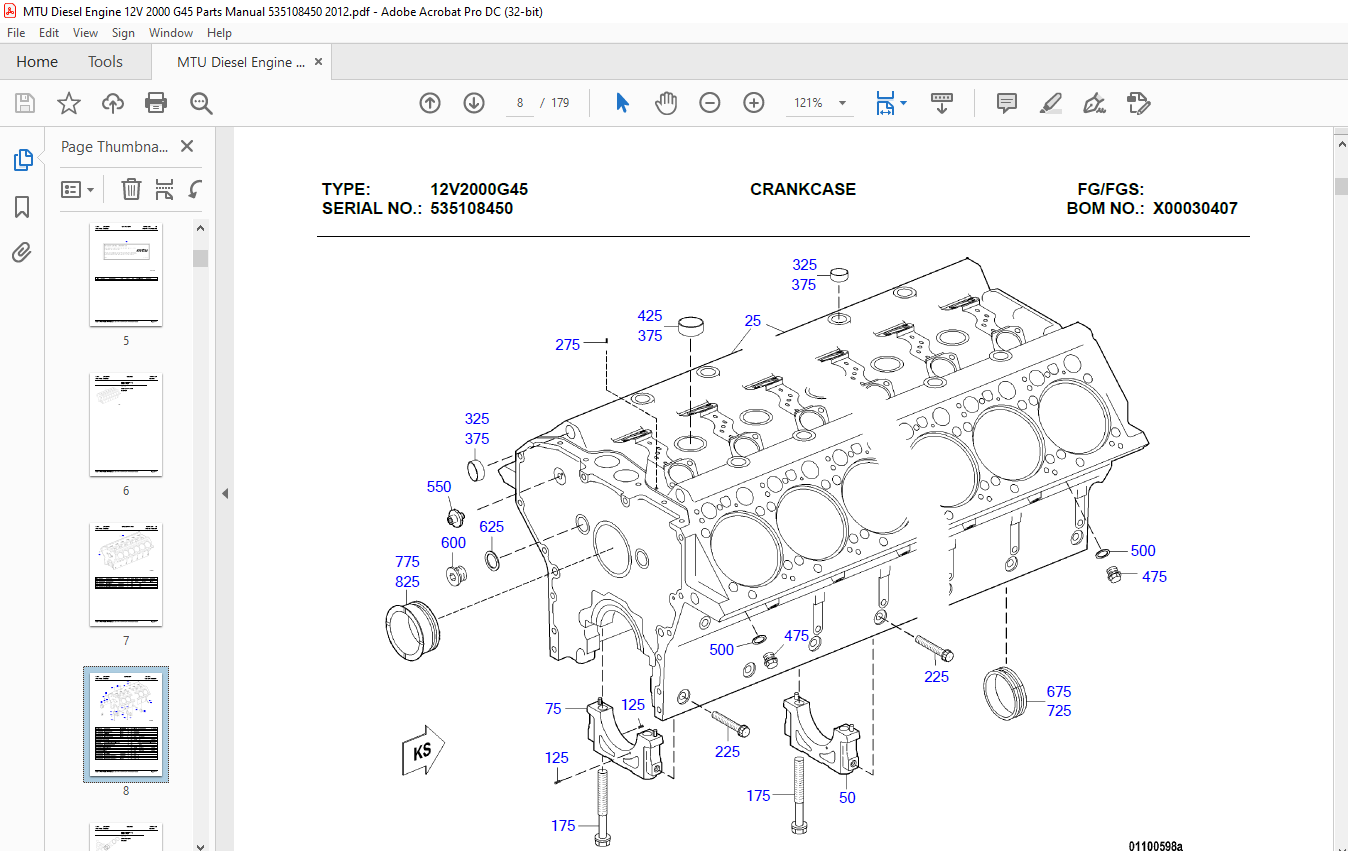Select page 6 thumbnail
Image resolution: width=1348 pixels, height=851 pixels.
[x=126, y=424]
